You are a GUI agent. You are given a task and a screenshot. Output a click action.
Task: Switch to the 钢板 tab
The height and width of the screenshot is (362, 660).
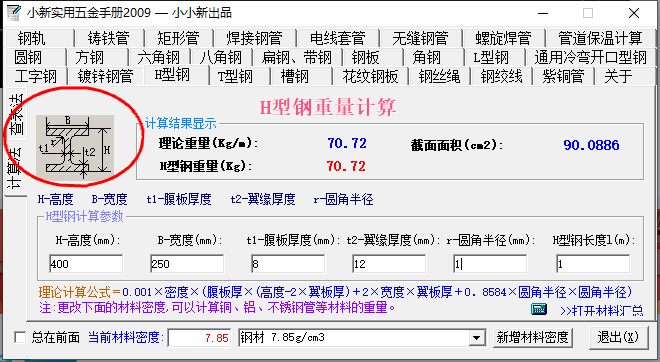click(366, 57)
